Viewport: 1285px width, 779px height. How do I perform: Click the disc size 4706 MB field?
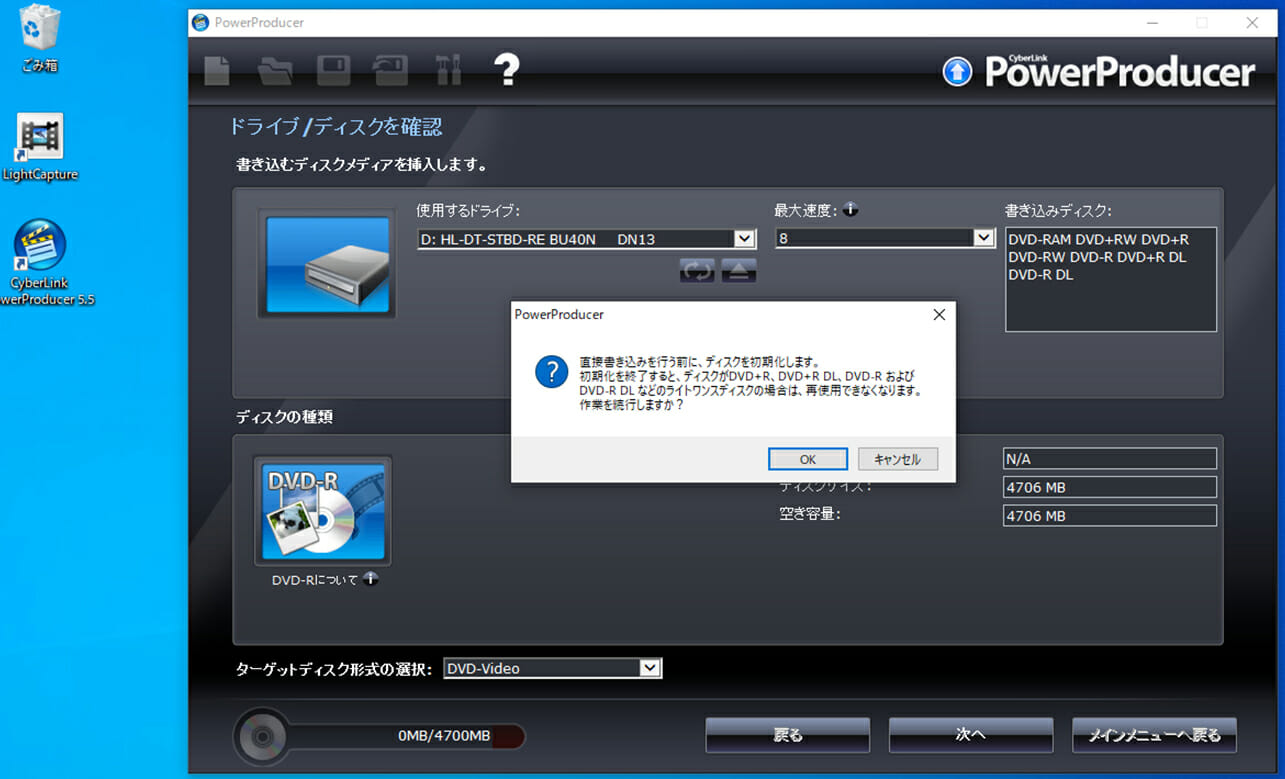point(1110,487)
